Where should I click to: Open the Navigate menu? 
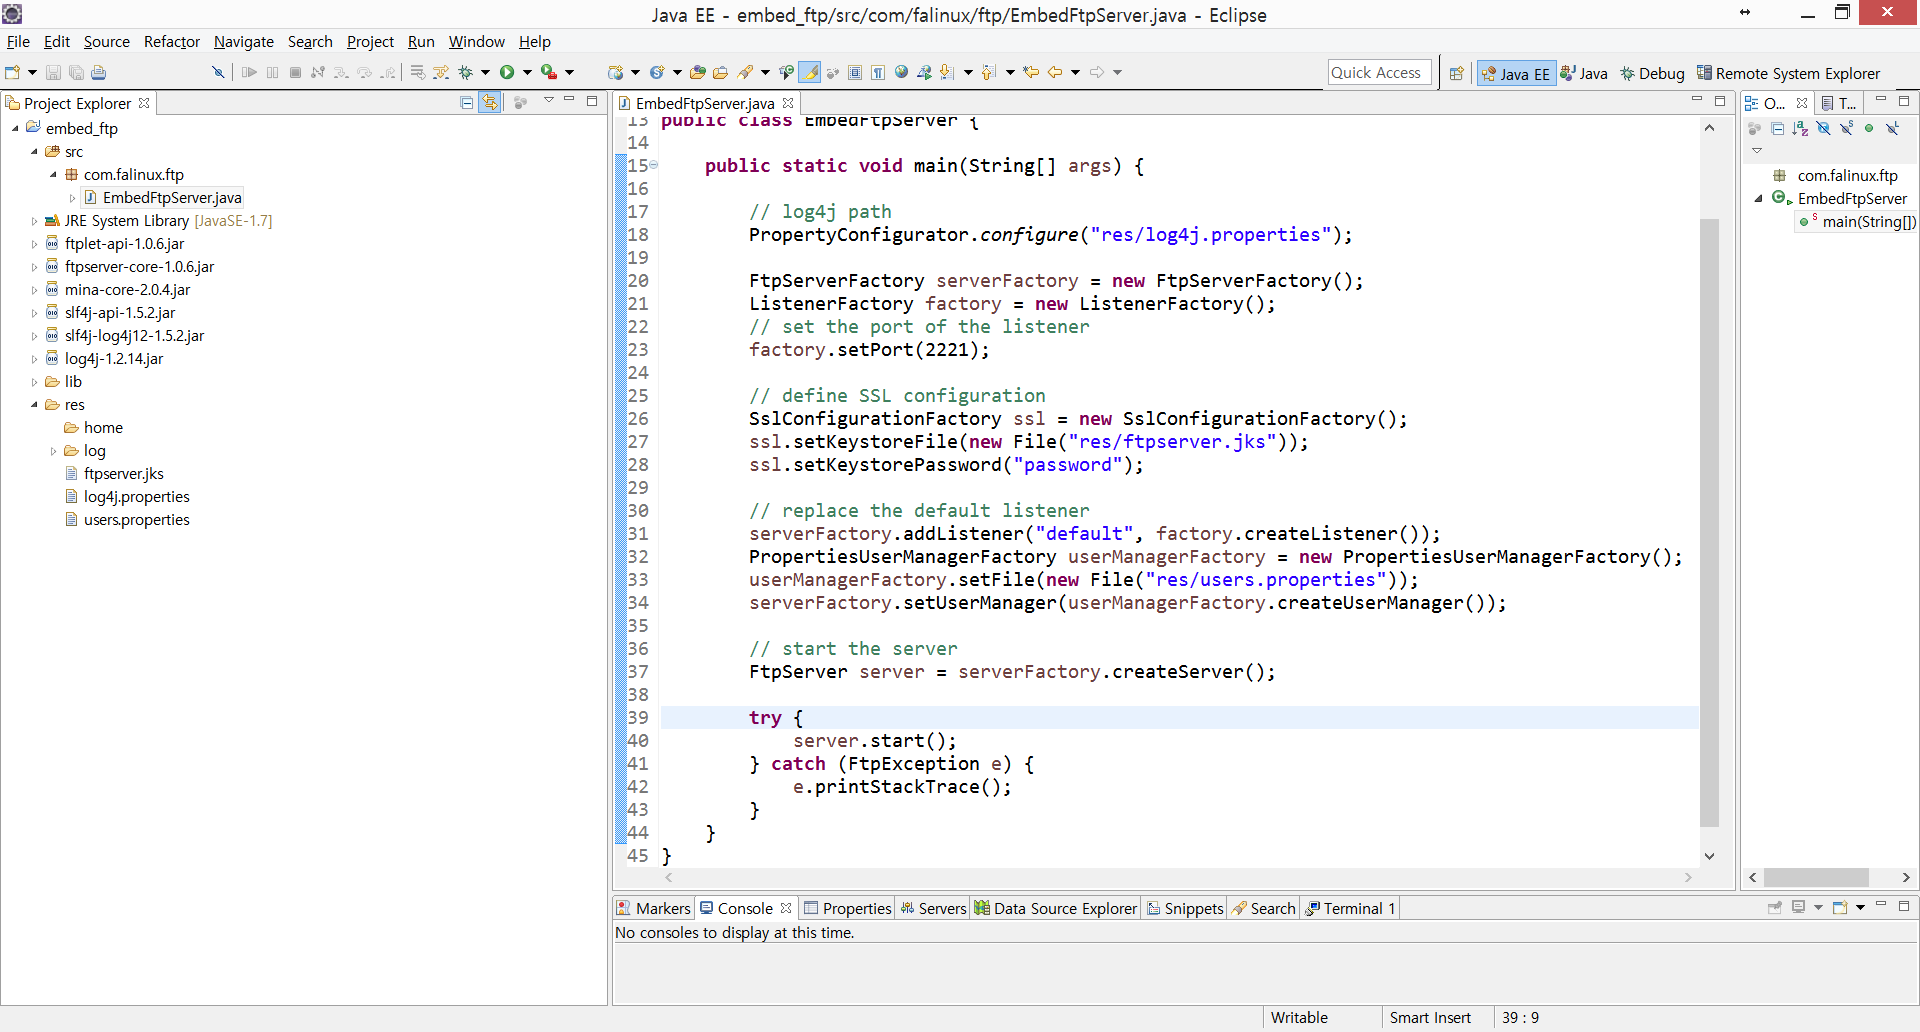coord(244,41)
